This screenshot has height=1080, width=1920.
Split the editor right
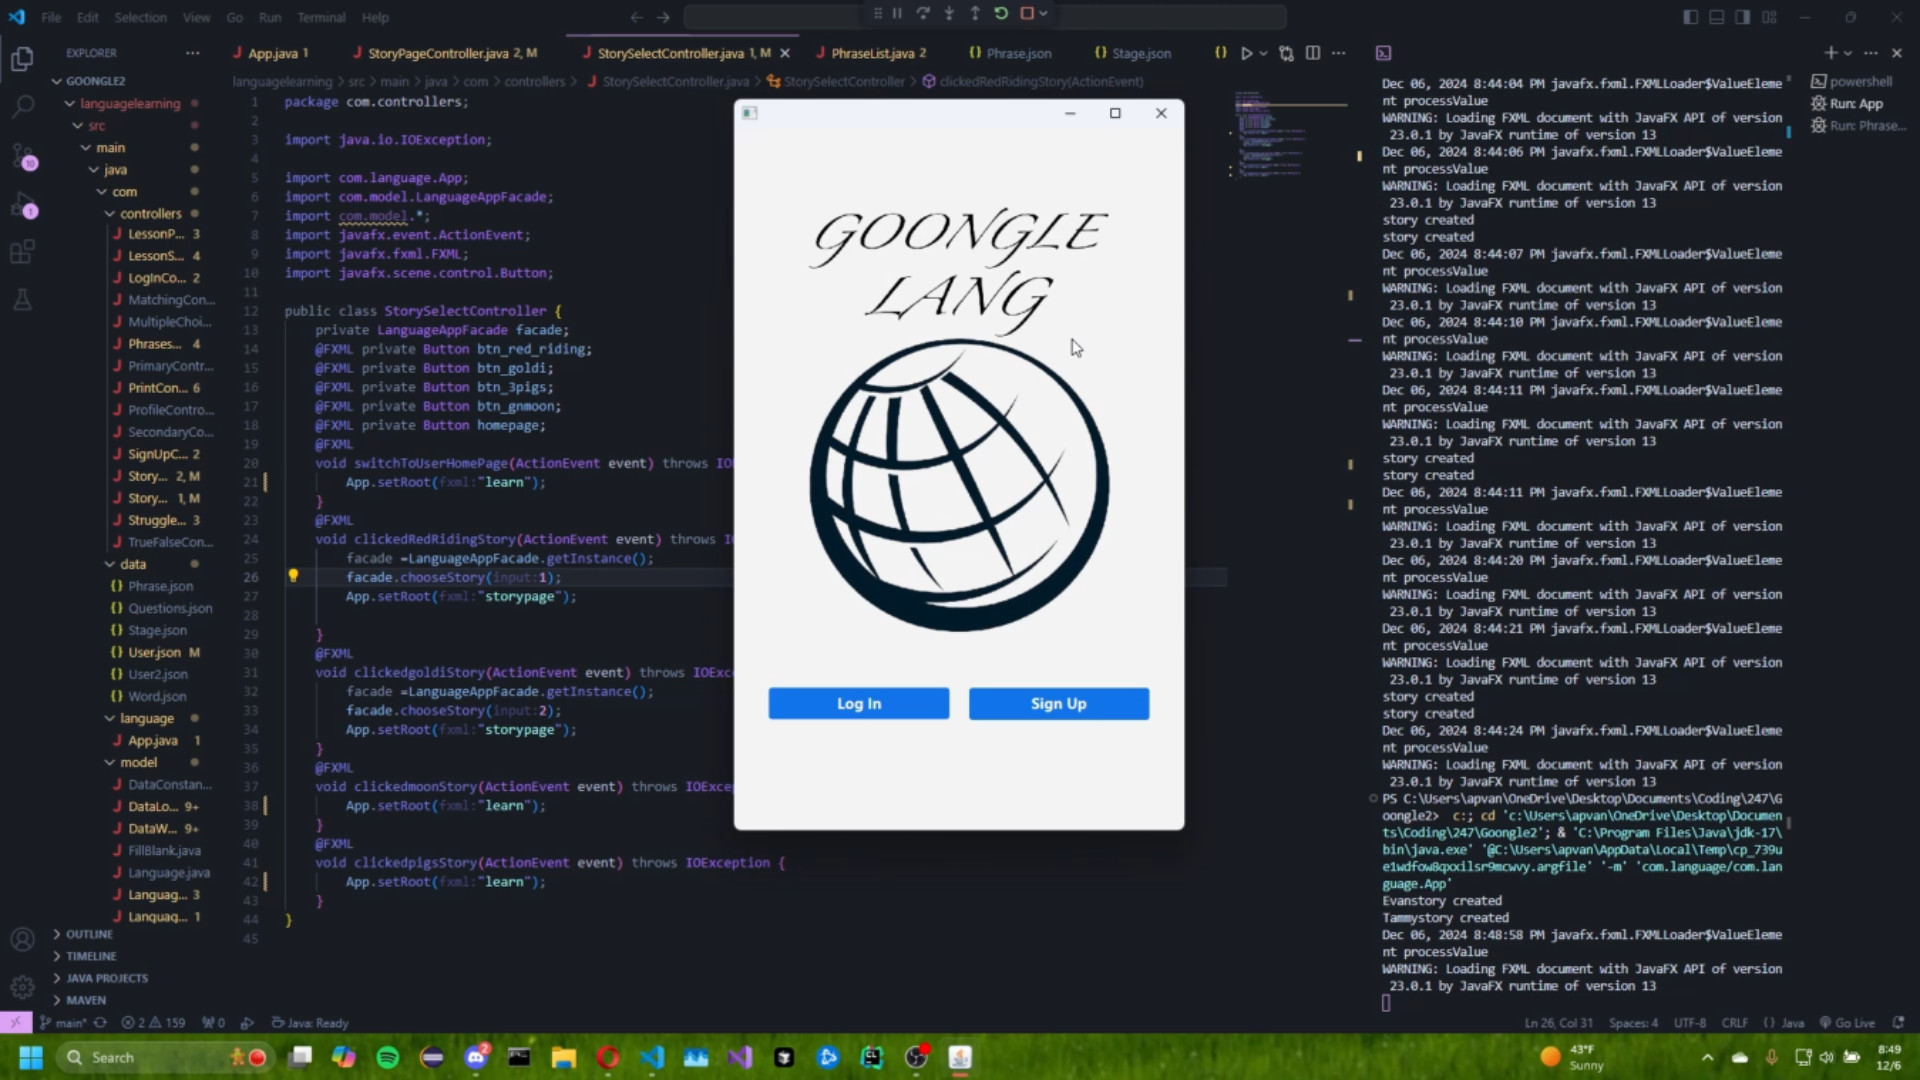point(1313,53)
